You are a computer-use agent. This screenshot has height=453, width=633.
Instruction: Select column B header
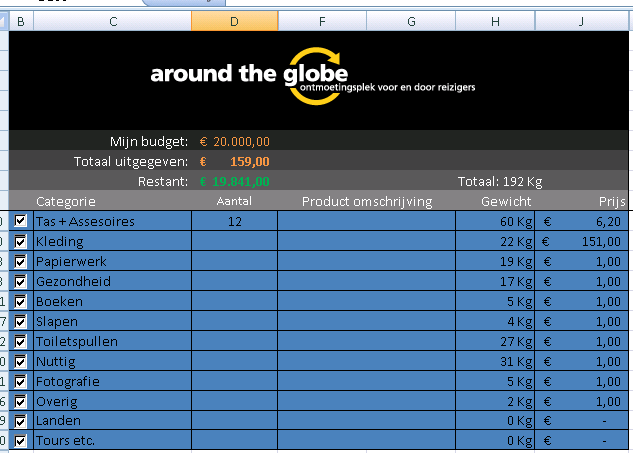pos(21,21)
